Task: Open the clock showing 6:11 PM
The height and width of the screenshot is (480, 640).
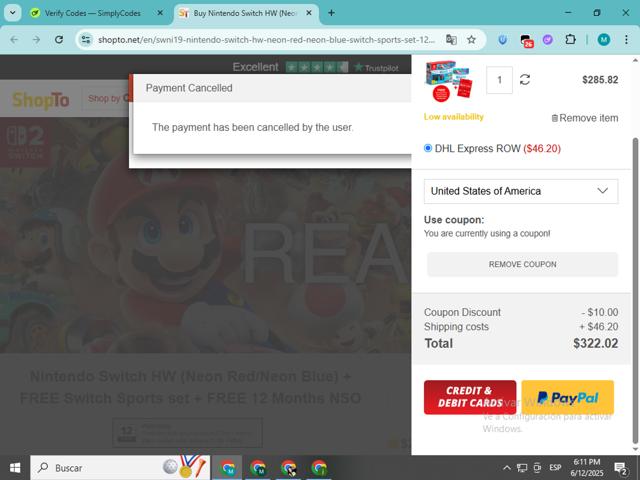Action: click(x=587, y=468)
